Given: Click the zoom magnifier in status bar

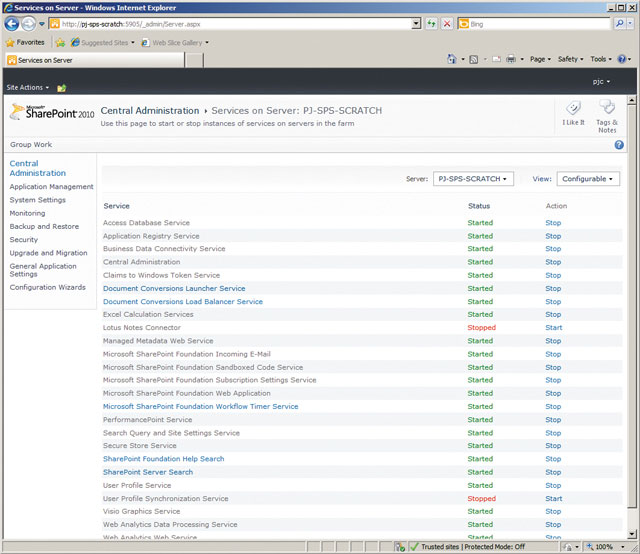Looking at the screenshot, I should pyautogui.click(x=590, y=547).
